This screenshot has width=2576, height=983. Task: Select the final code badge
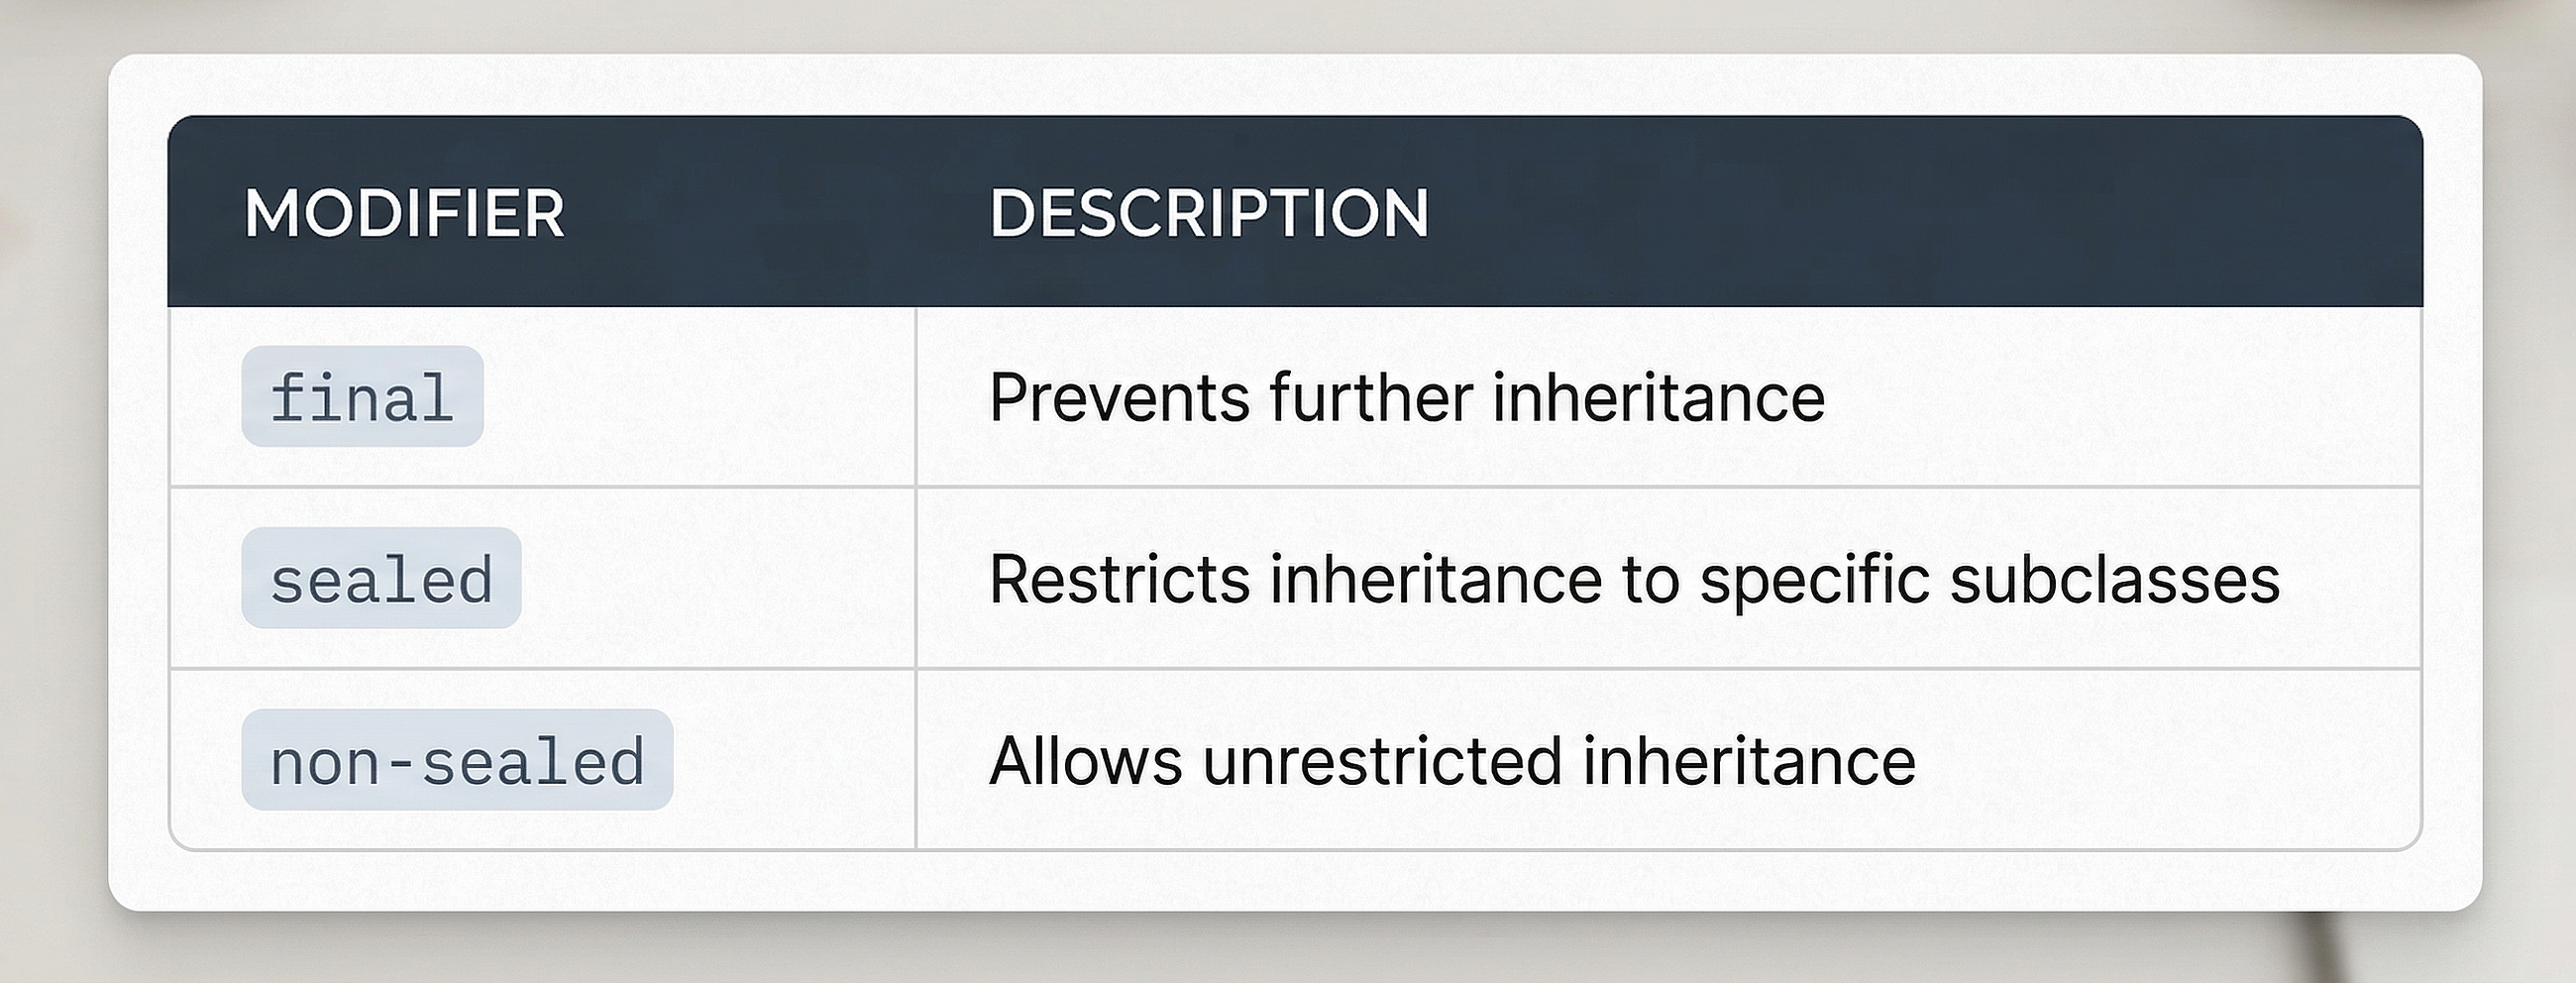[x=362, y=396]
